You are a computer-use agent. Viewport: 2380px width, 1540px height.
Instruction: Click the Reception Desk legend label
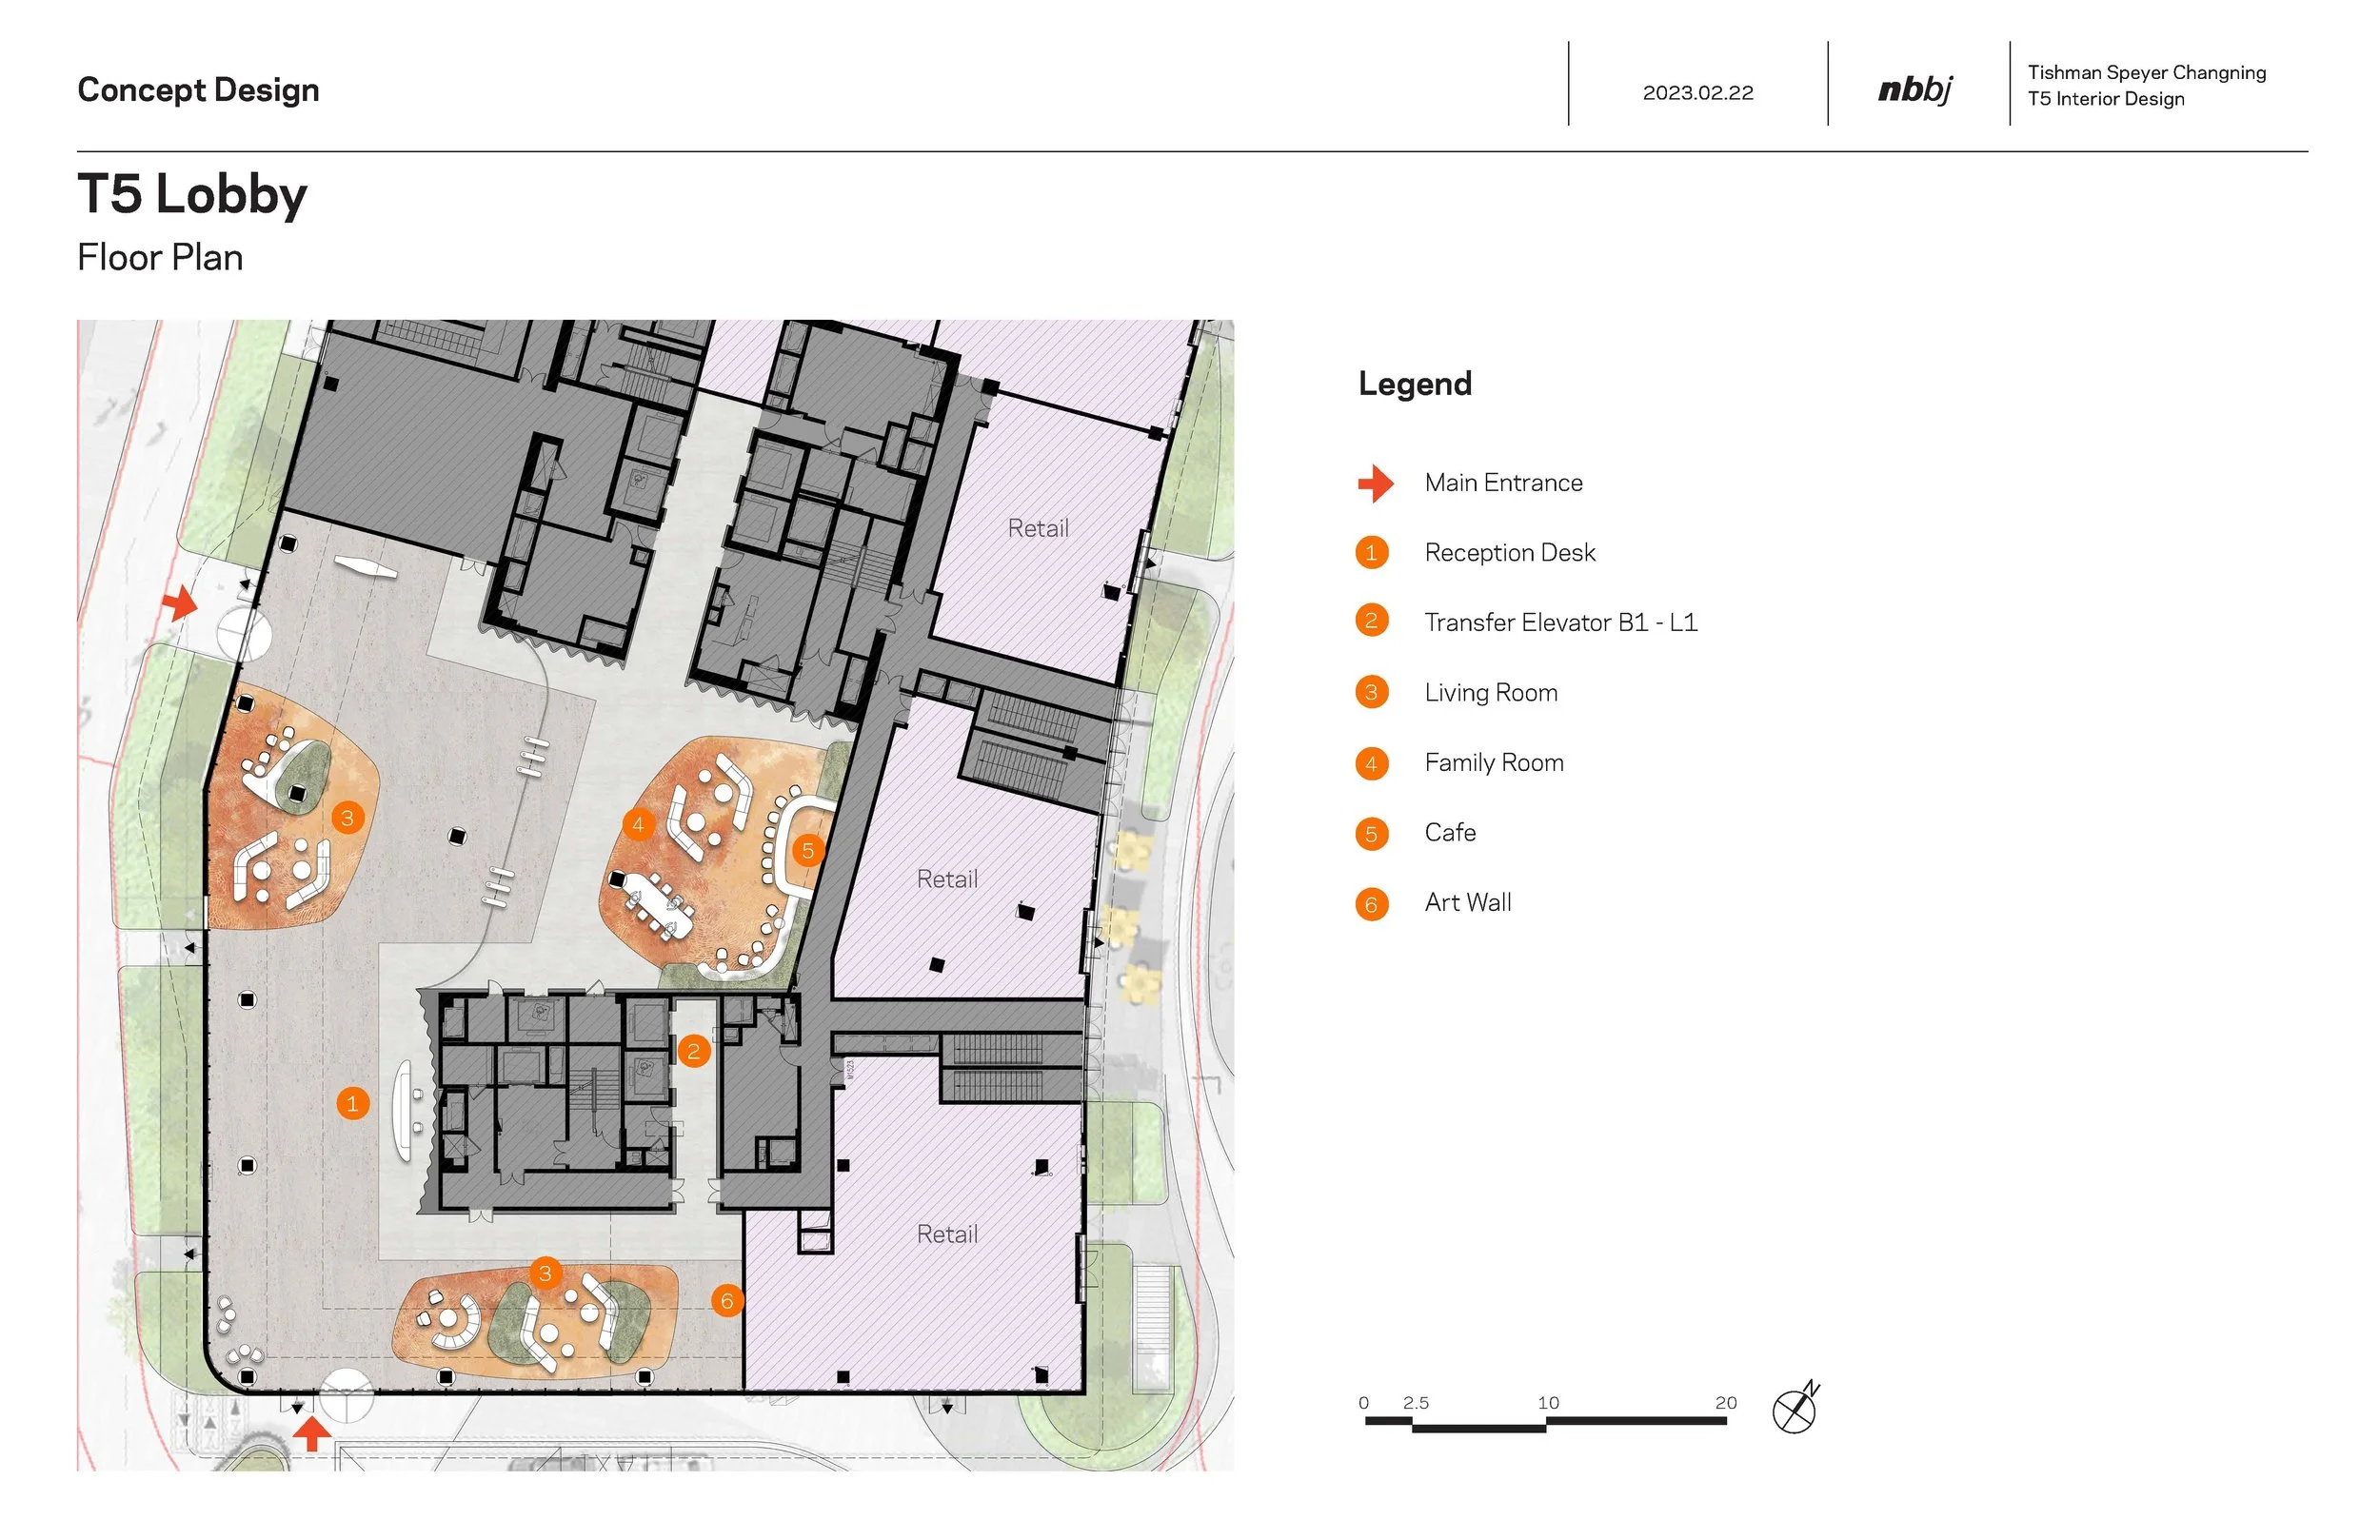click(1509, 553)
